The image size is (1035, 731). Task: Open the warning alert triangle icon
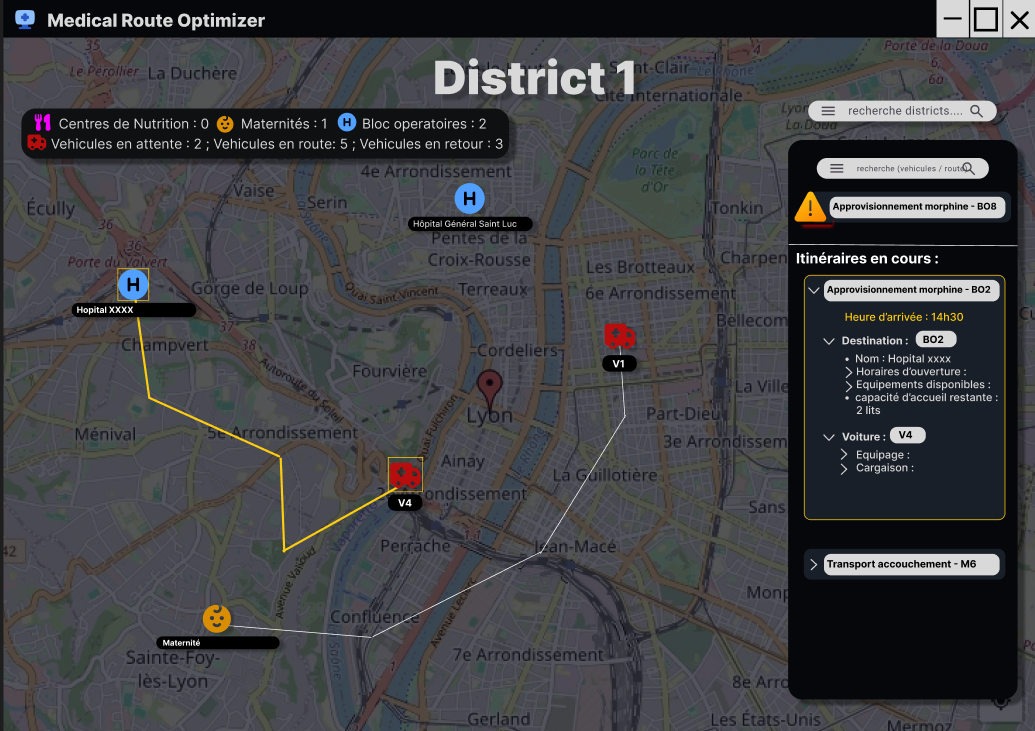click(x=810, y=207)
